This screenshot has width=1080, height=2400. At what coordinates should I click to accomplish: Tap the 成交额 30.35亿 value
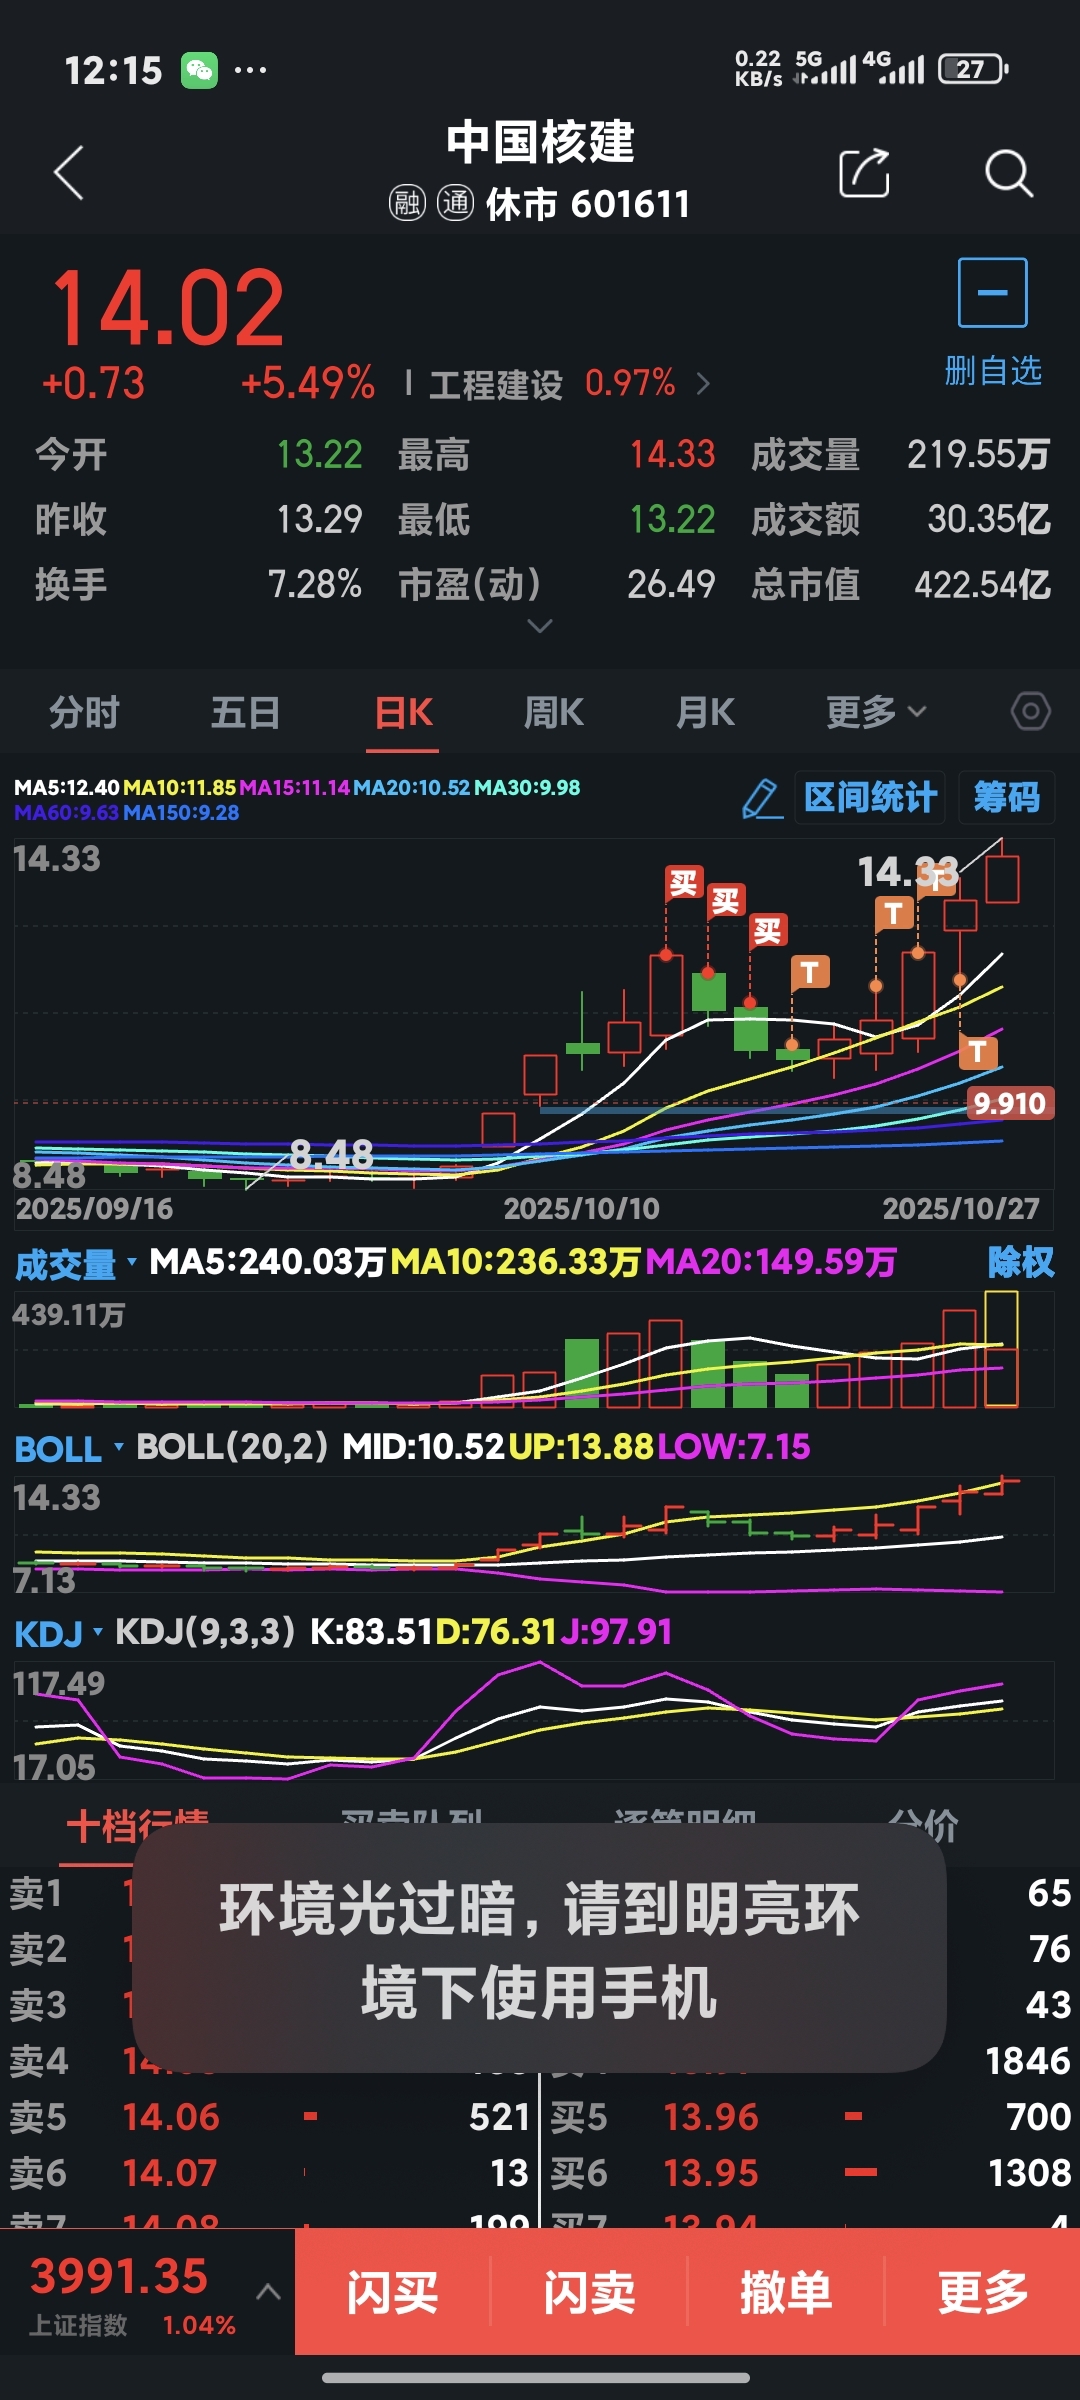point(988,519)
